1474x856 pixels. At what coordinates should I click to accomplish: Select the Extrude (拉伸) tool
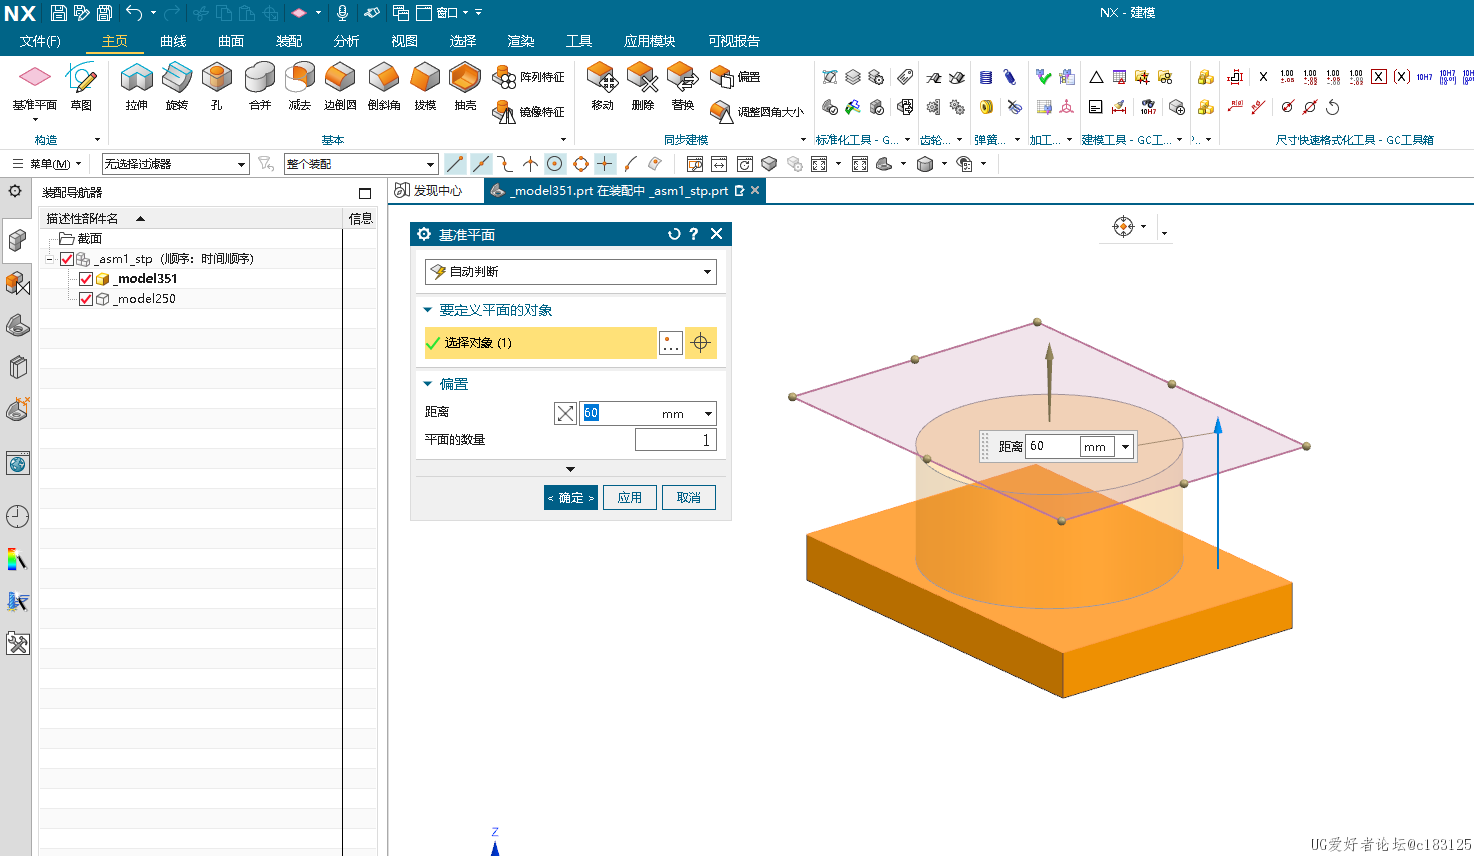point(136,86)
